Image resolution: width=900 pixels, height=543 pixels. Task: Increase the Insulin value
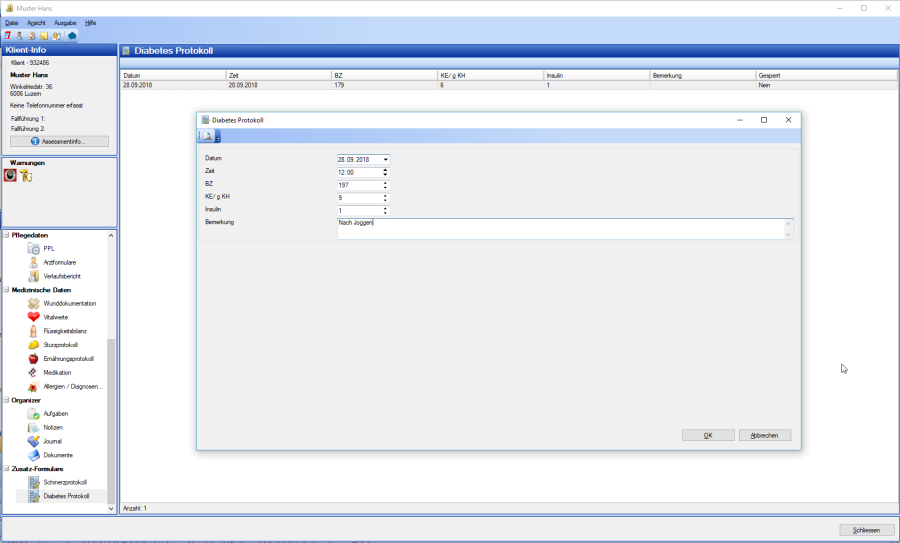tap(385, 208)
